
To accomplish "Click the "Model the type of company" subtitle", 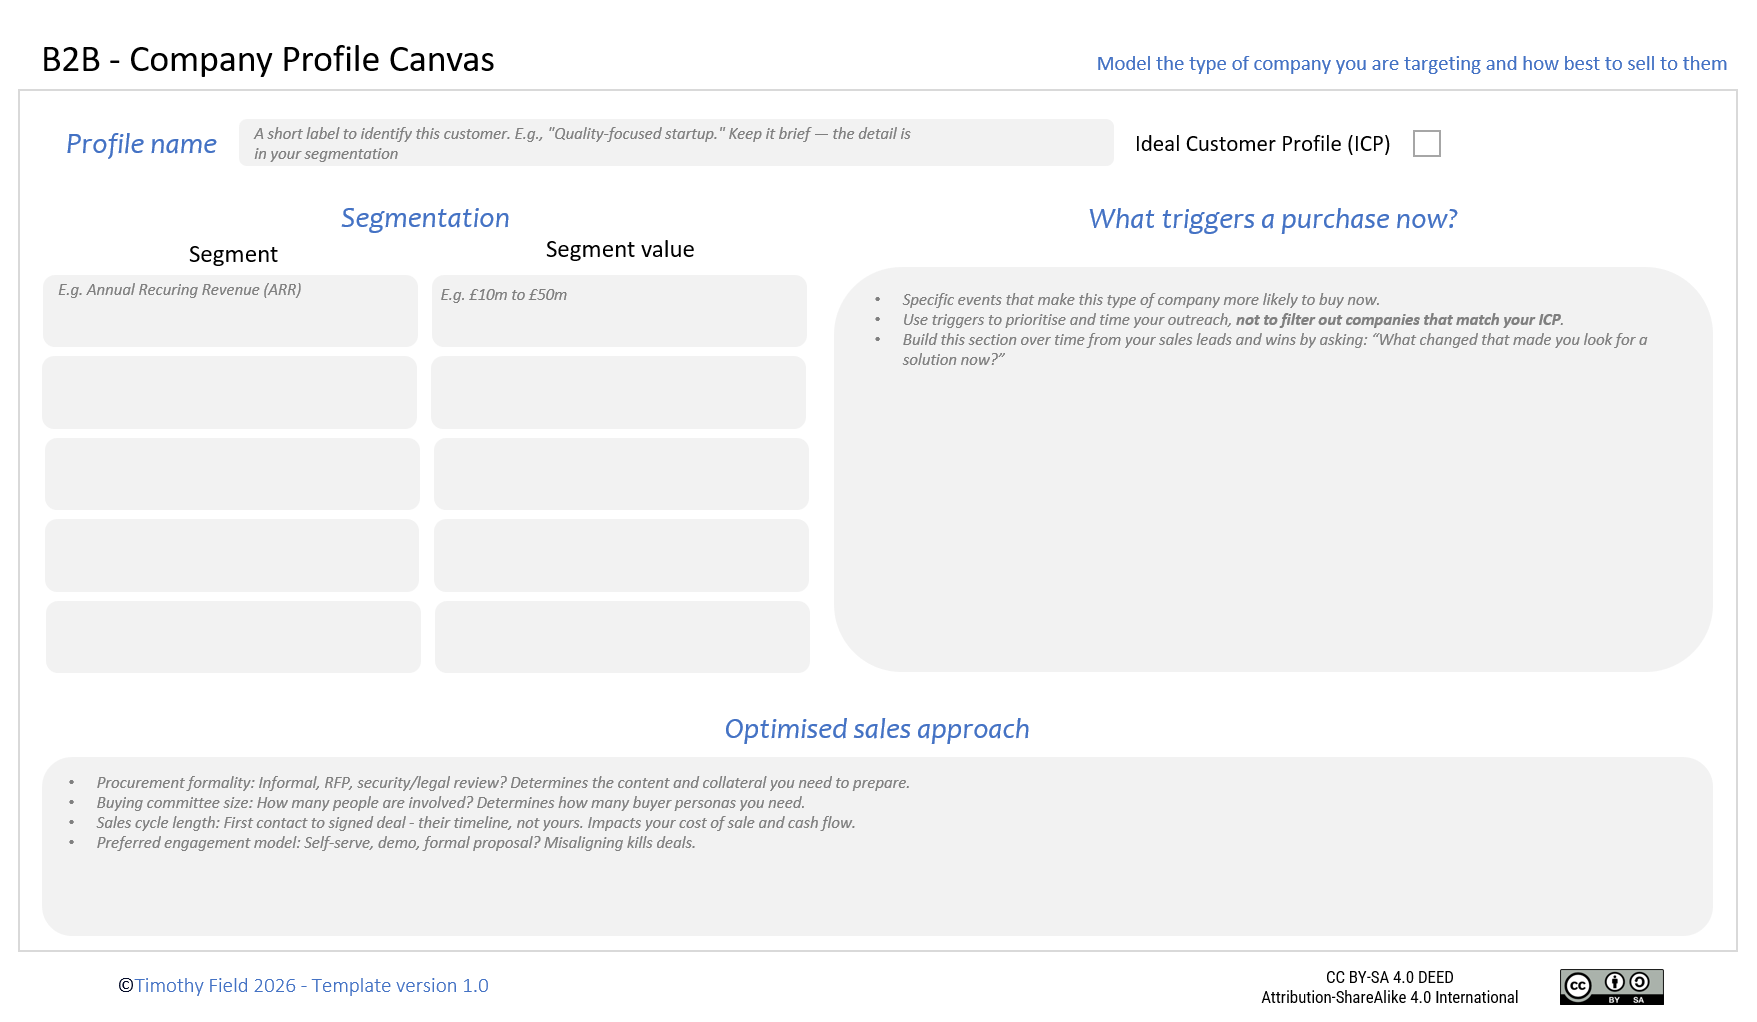I will [1412, 63].
